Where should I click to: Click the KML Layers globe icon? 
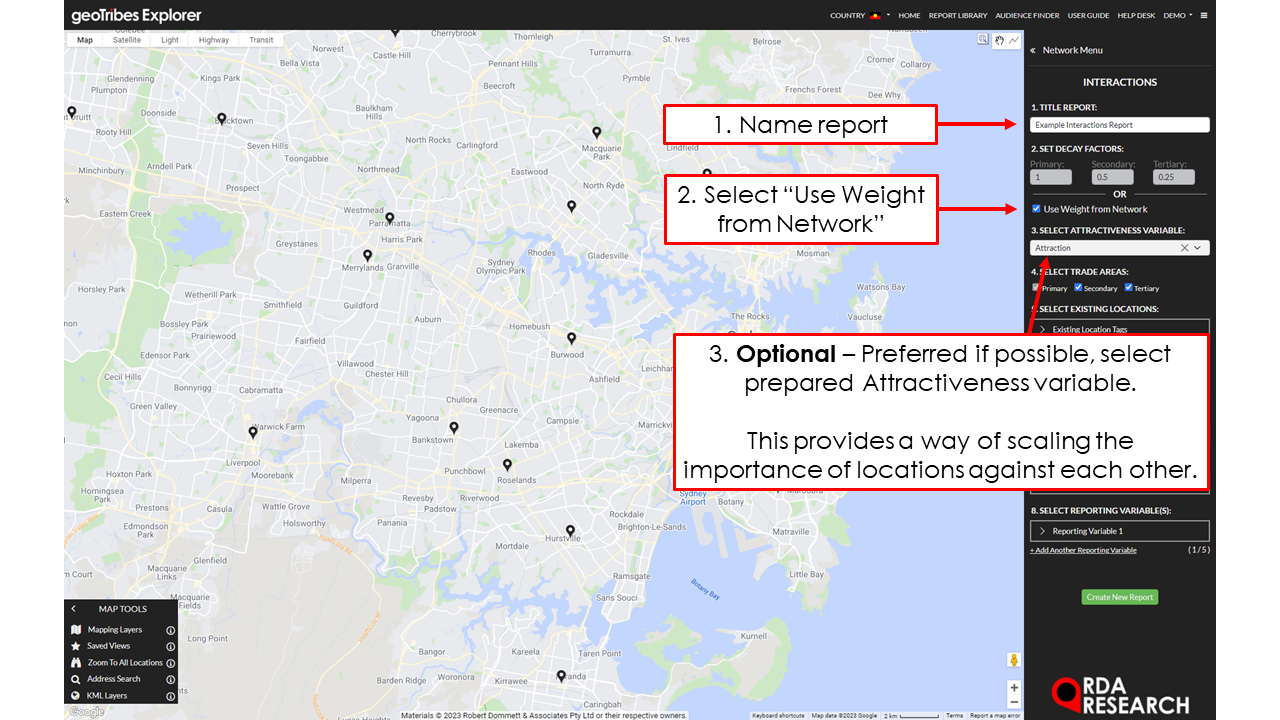click(76, 695)
